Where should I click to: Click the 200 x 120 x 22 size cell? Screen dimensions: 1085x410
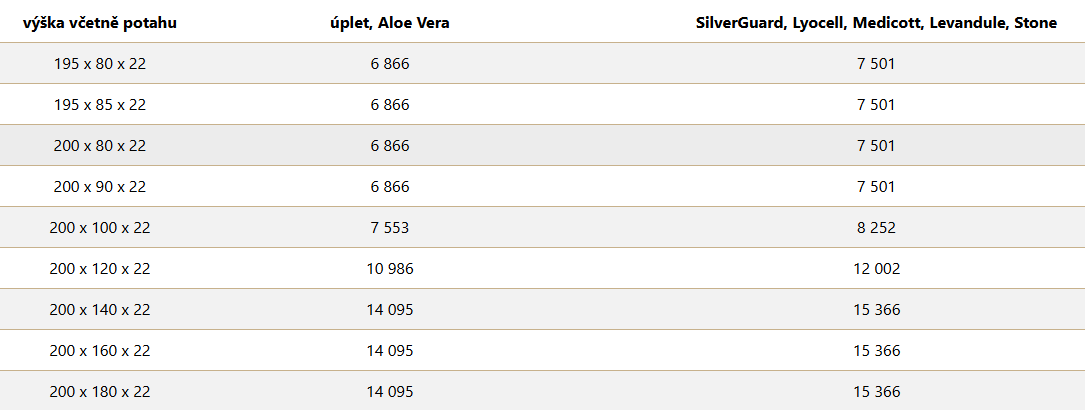(100, 269)
